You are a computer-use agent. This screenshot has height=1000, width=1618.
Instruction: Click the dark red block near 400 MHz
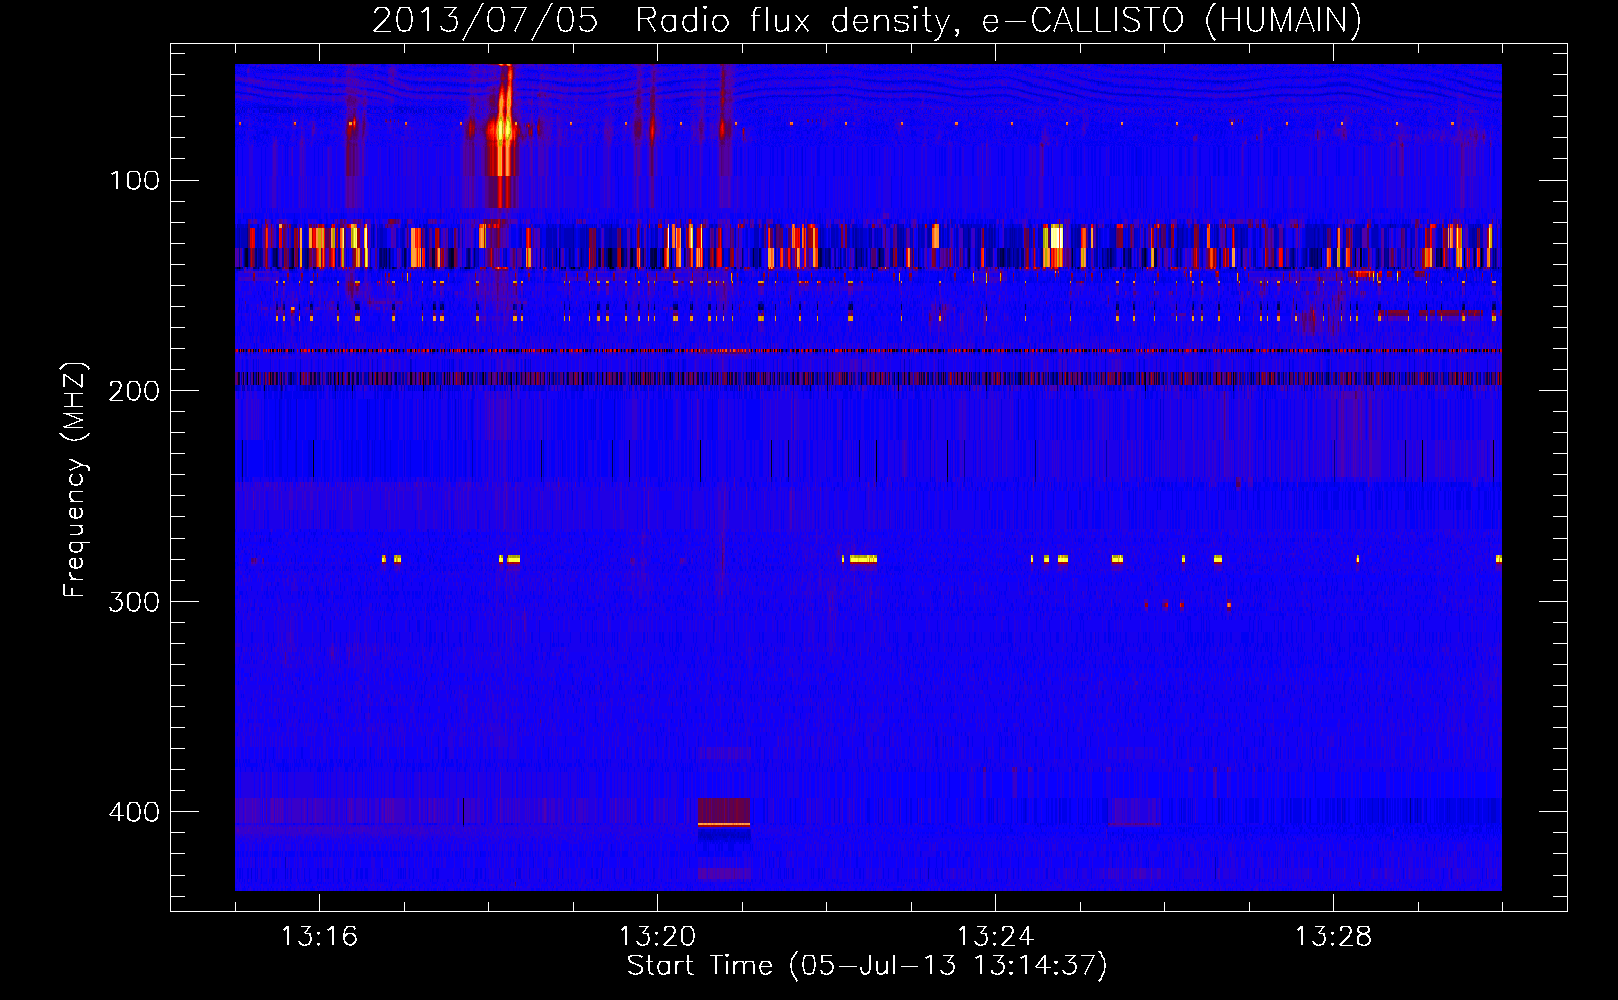click(x=723, y=811)
